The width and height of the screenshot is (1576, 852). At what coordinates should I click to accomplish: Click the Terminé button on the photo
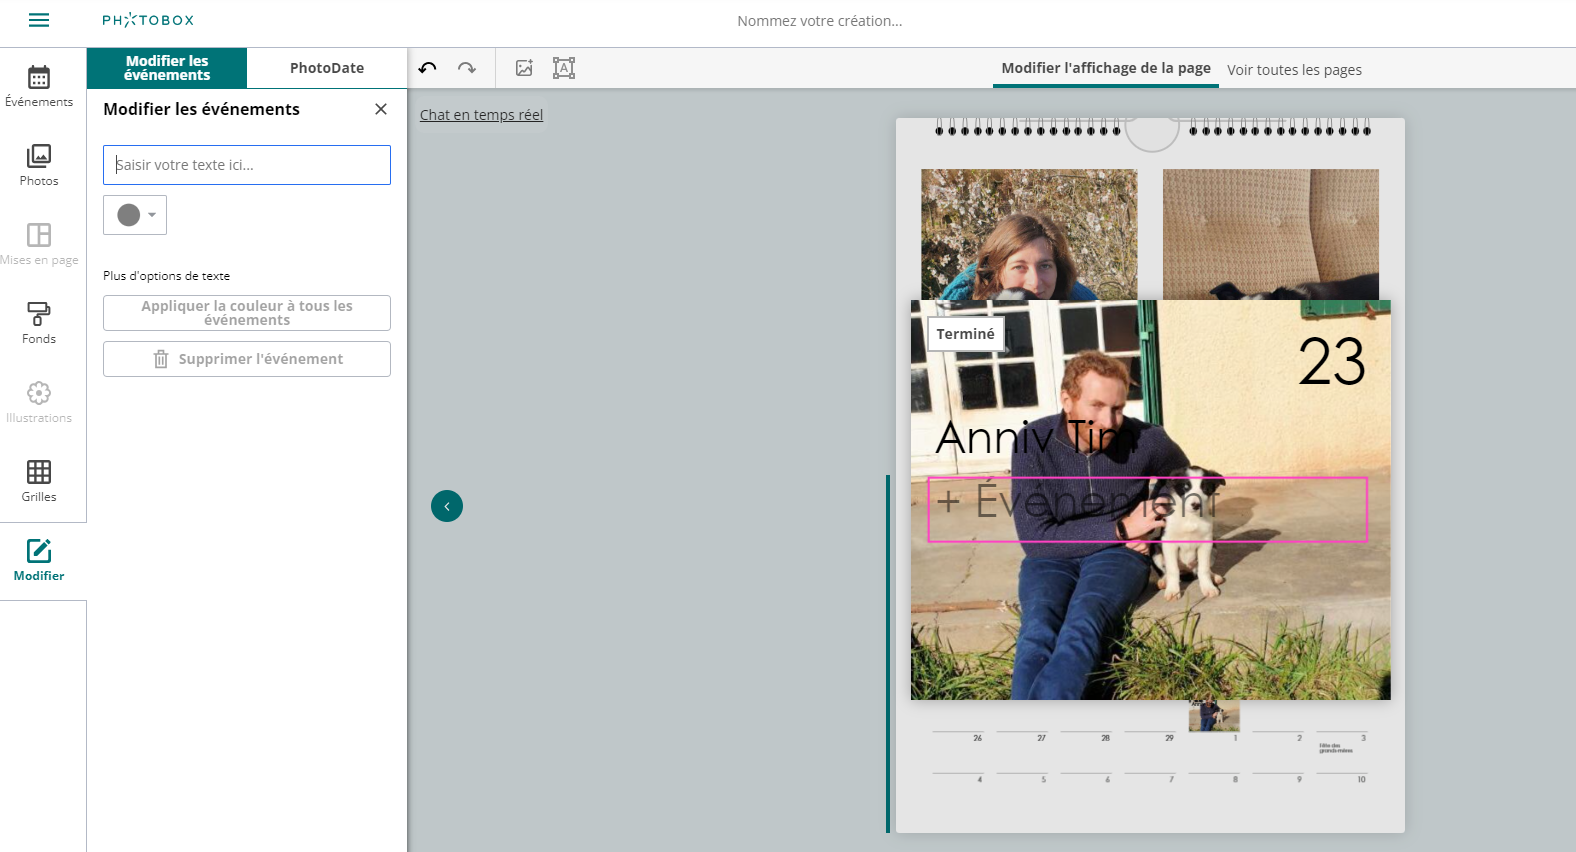[x=966, y=334]
